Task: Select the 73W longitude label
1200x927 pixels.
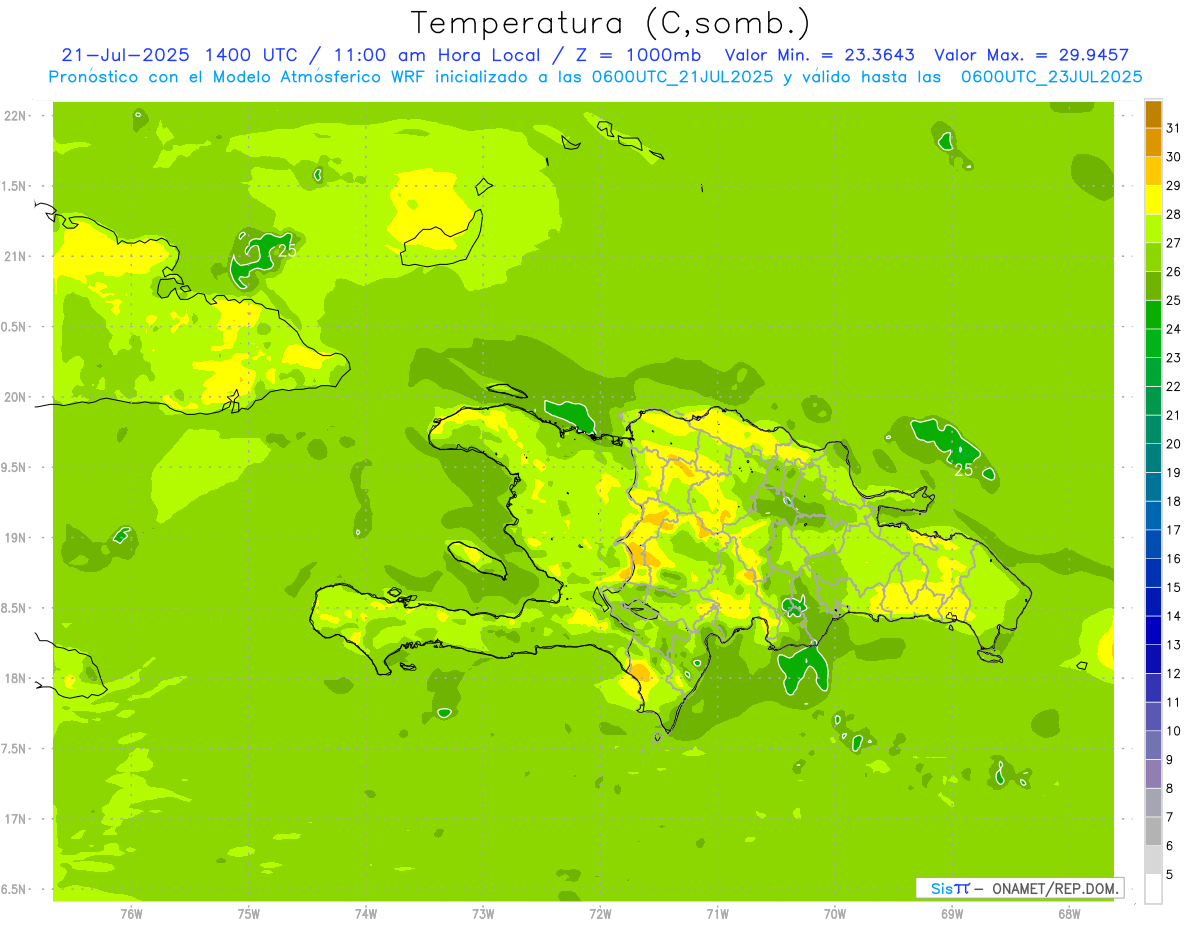Action: 483,914
